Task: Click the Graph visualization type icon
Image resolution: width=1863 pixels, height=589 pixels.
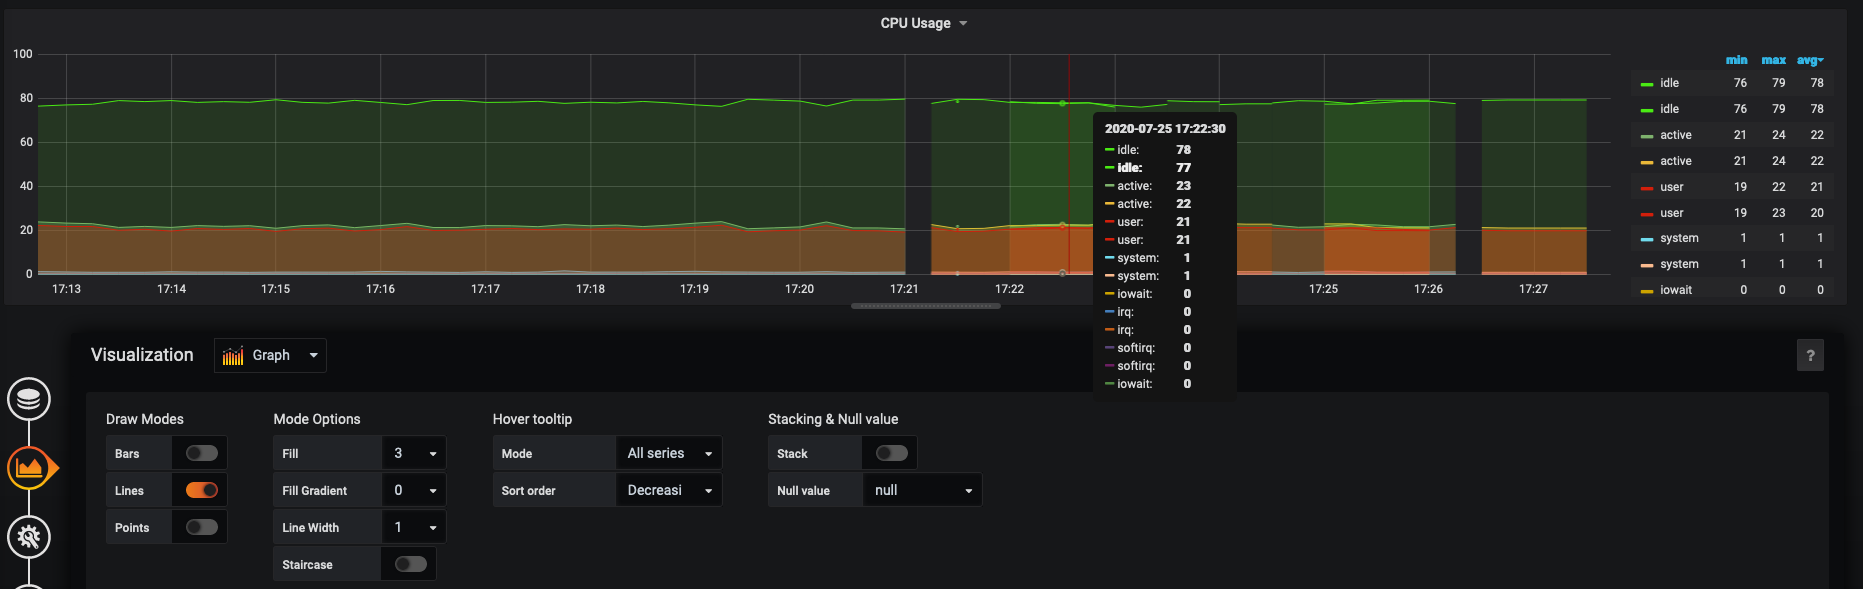Action: point(233,356)
